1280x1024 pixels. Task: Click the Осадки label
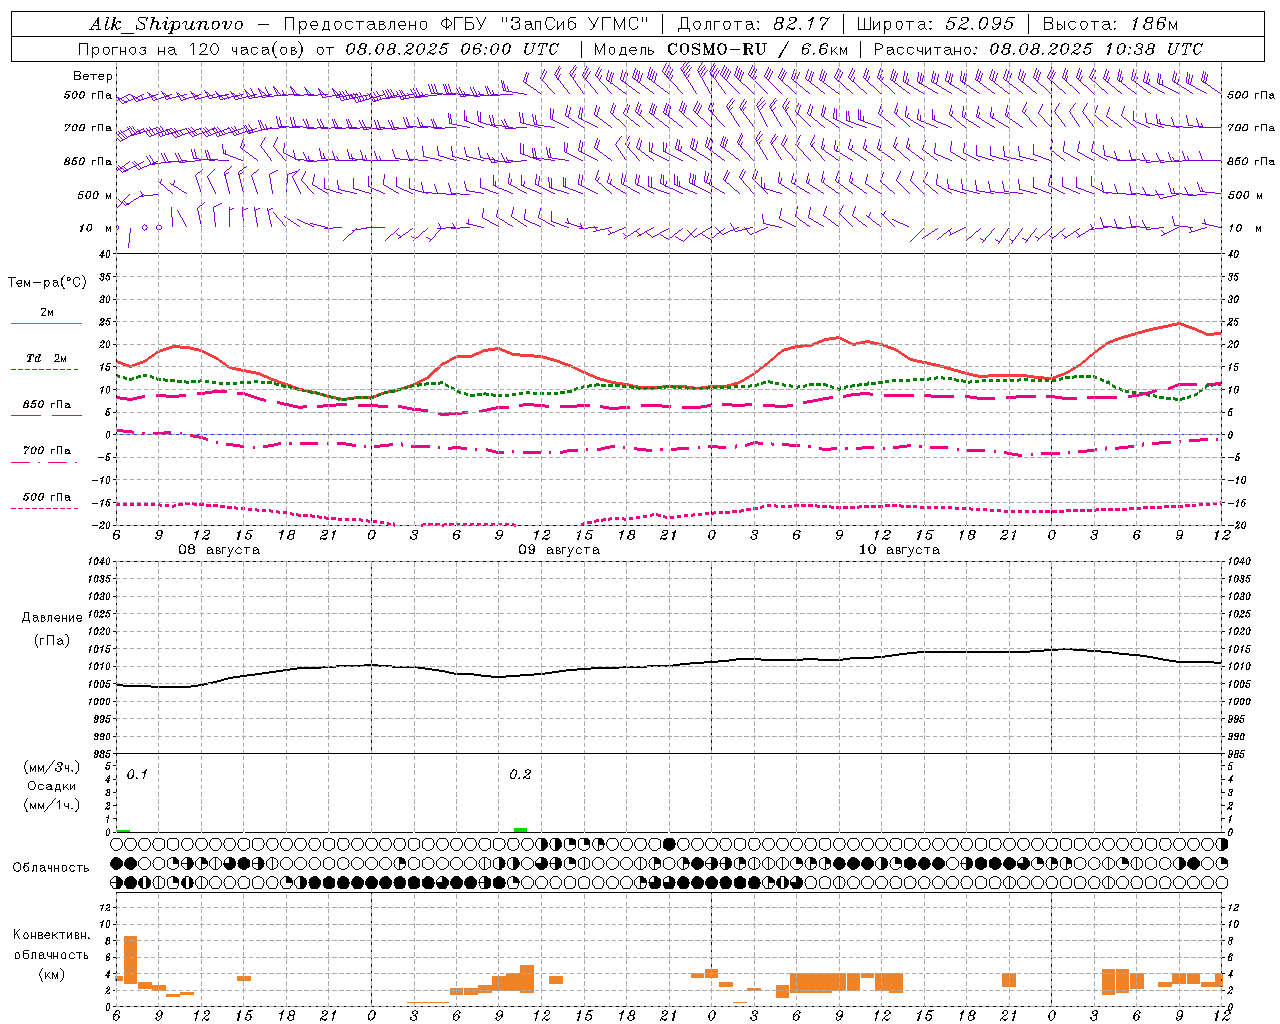pyautogui.click(x=51, y=786)
